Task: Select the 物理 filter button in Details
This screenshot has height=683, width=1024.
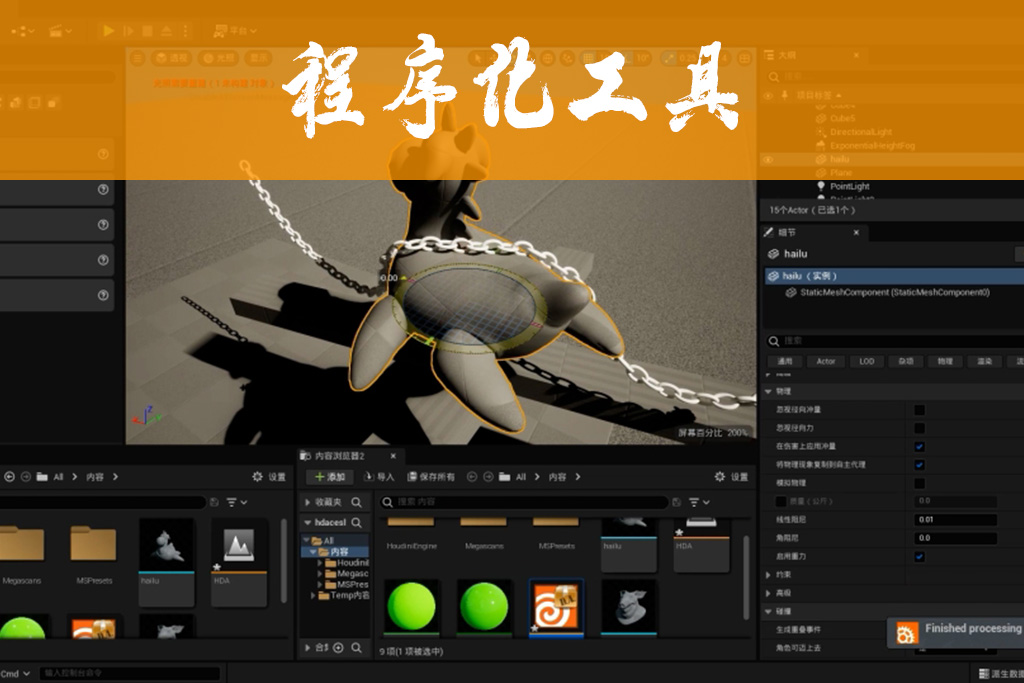Action: coord(945,361)
